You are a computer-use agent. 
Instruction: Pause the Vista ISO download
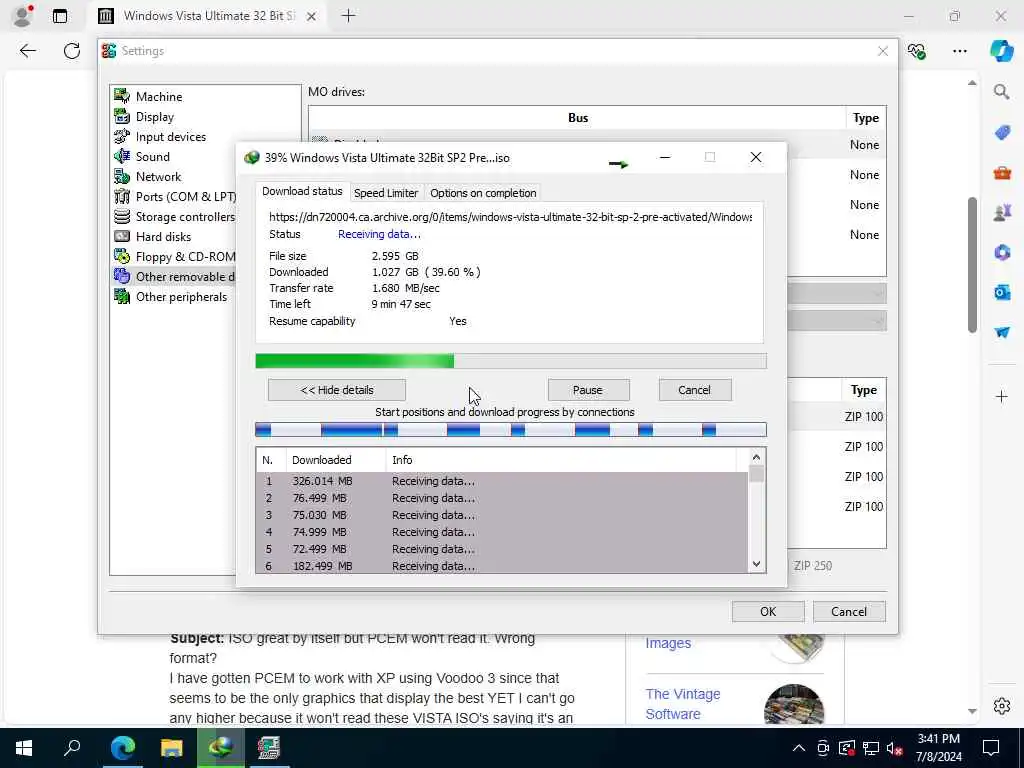[x=588, y=390]
